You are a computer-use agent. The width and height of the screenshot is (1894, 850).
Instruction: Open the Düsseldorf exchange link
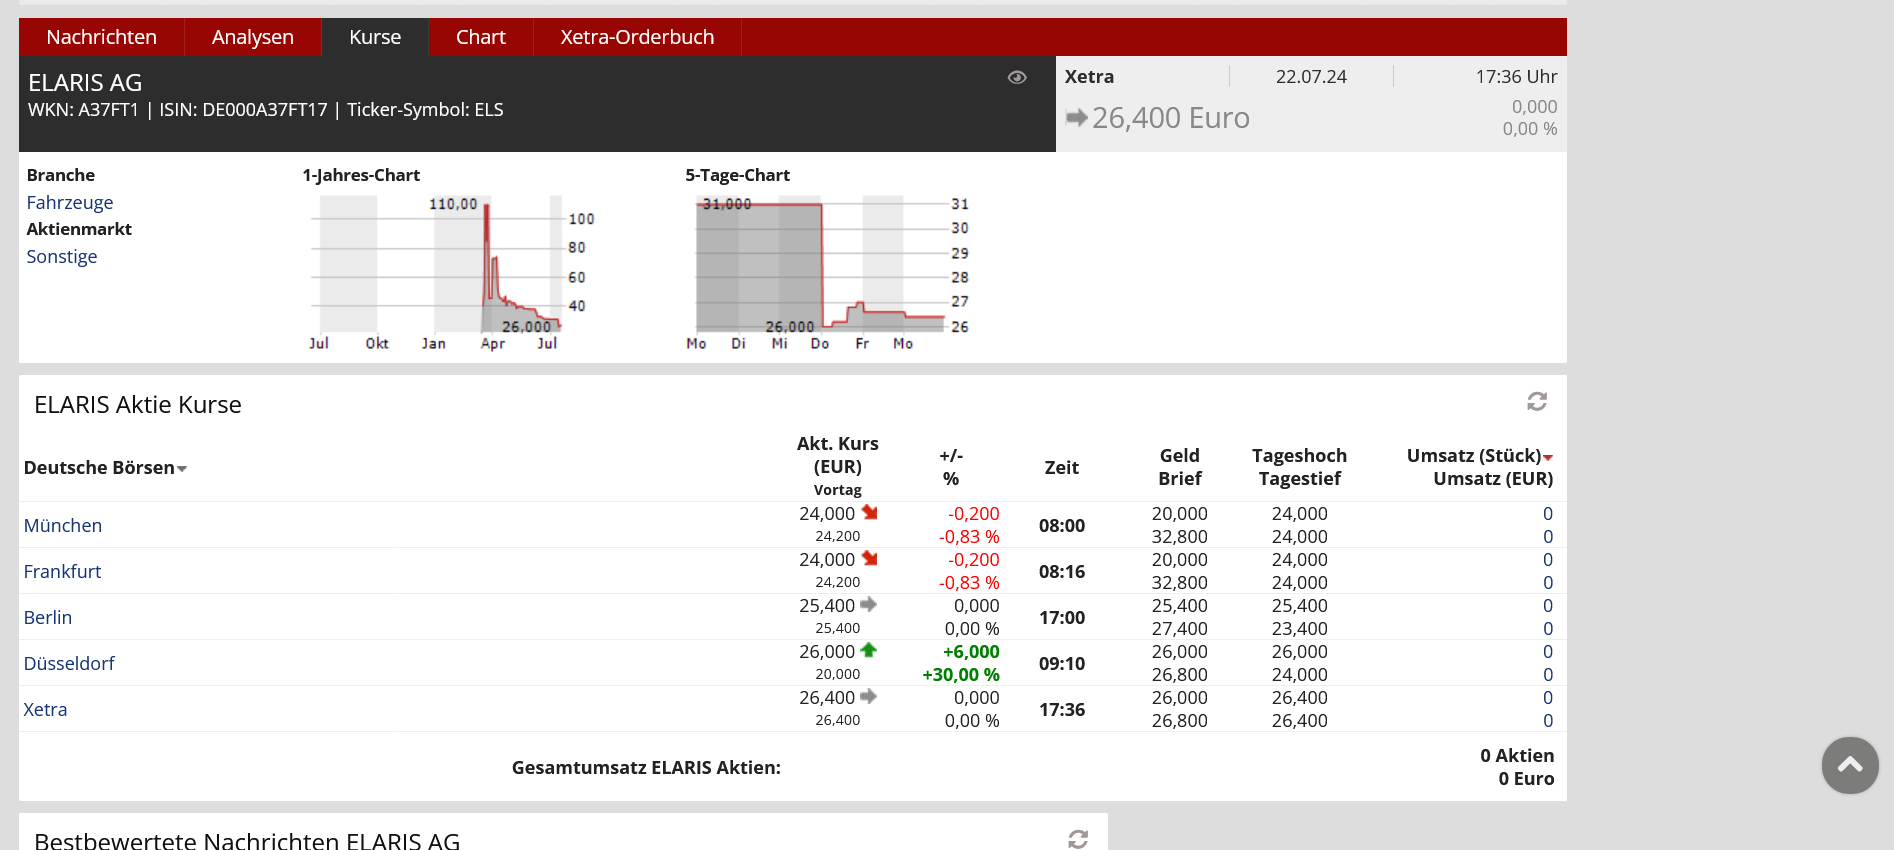coord(69,664)
